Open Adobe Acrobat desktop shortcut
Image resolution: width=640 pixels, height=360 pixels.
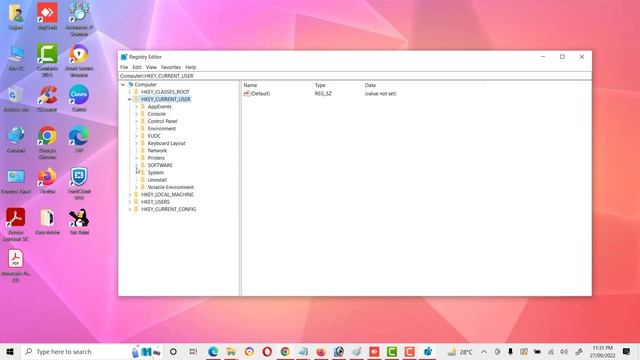coord(16,224)
